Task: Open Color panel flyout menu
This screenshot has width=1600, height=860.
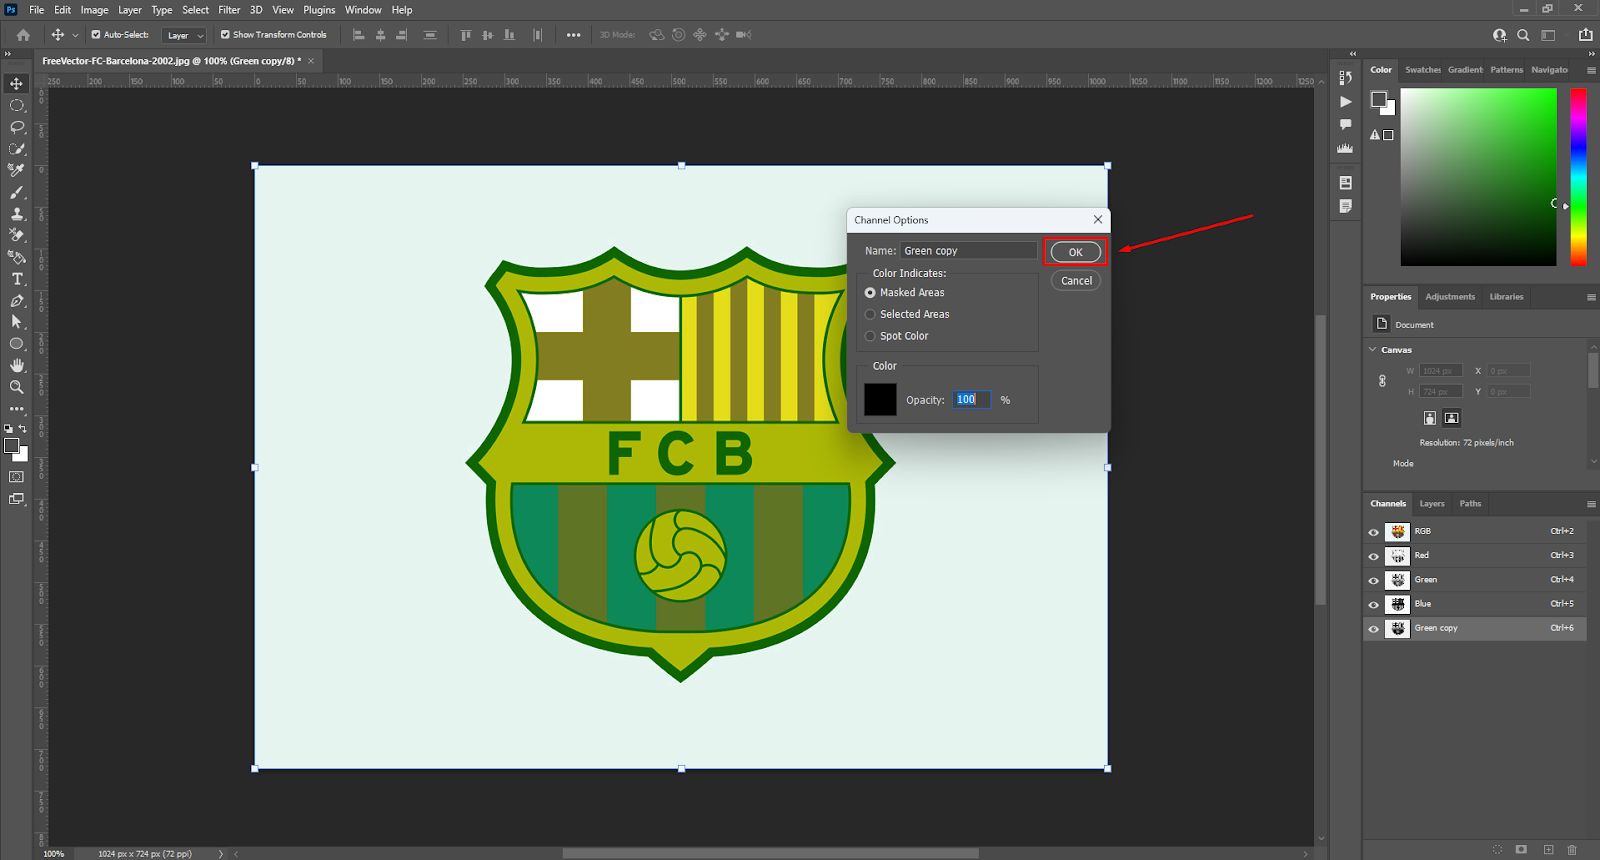Action: pyautogui.click(x=1591, y=70)
